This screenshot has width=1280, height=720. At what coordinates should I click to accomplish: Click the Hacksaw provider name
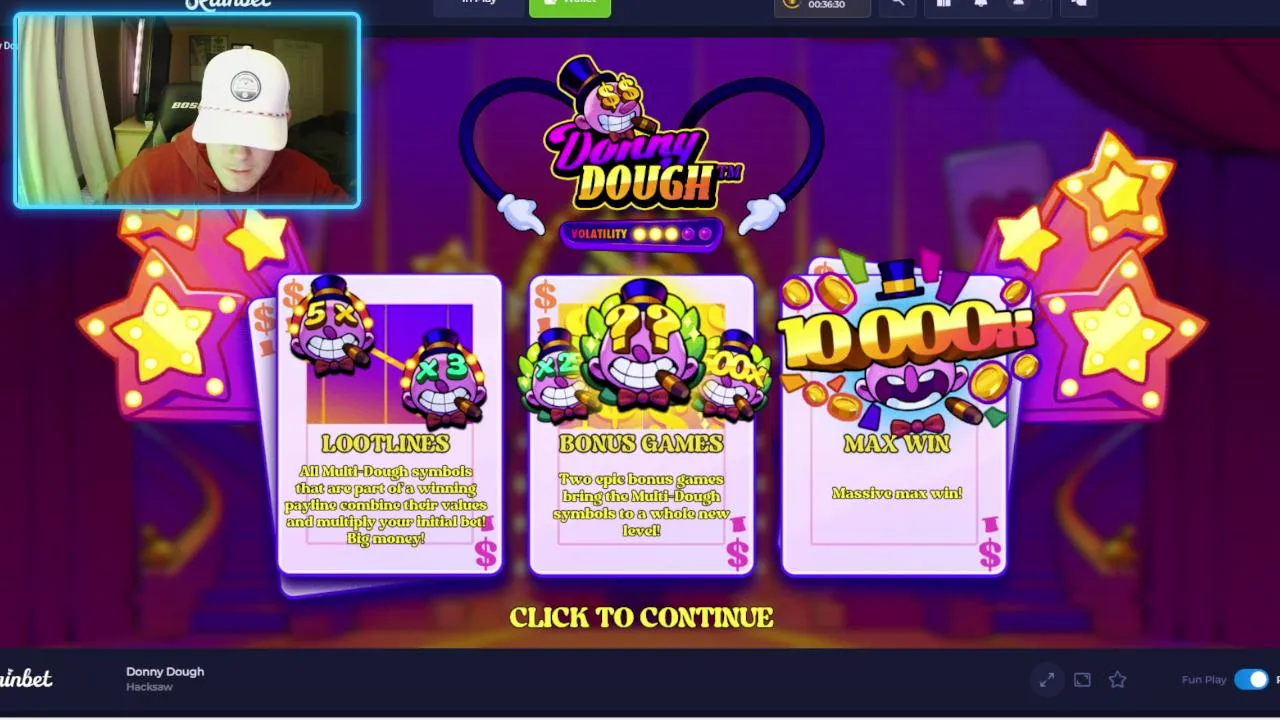pyautogui.click(x=147, y=687)
